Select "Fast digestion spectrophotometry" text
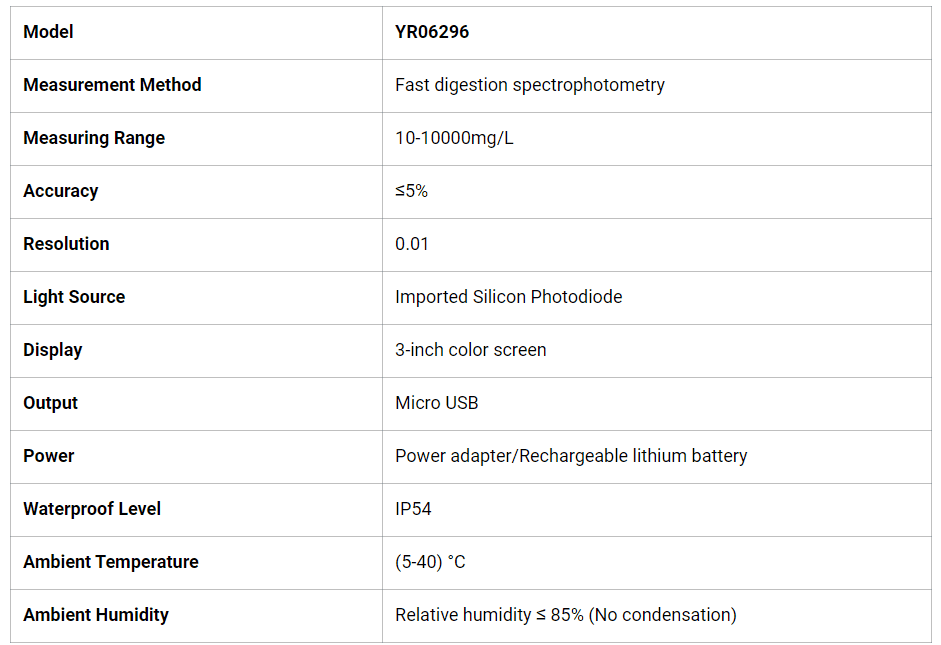The height and width of the screenshot is (645, 941). [x=530, y=85]
